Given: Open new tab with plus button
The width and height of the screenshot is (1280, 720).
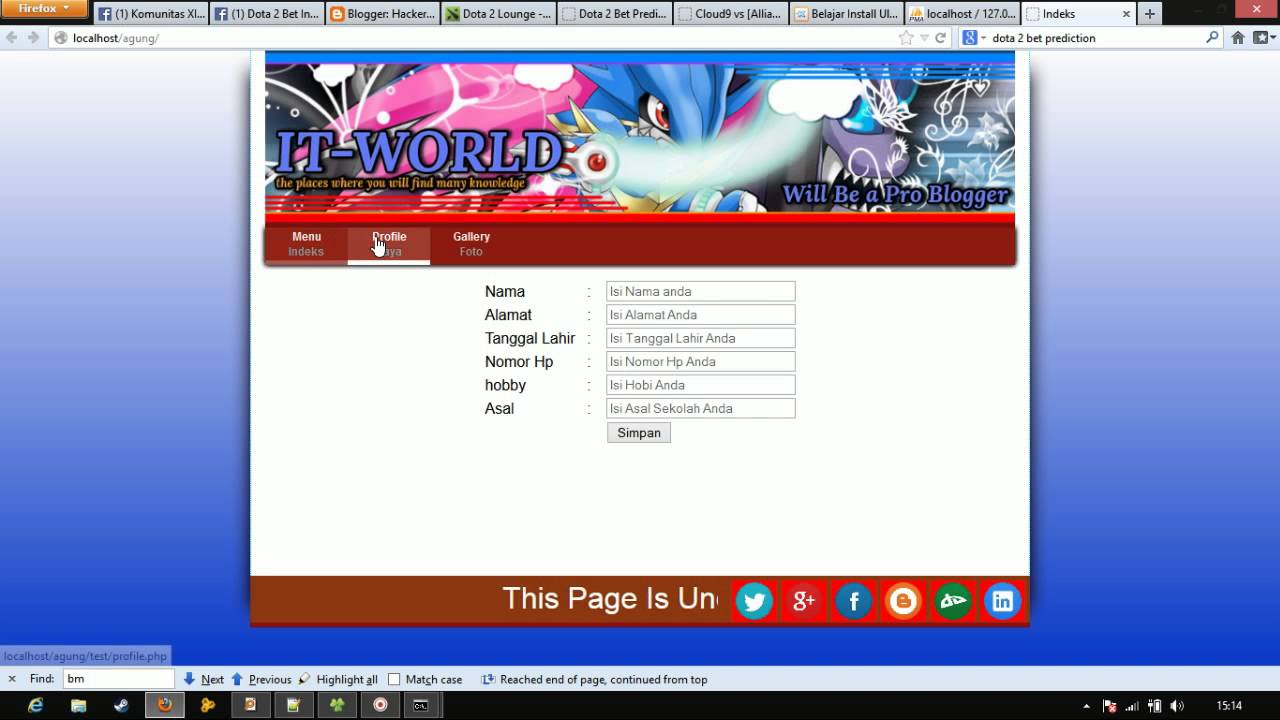Looking at the screenshot, I should tap(1150, 14).
